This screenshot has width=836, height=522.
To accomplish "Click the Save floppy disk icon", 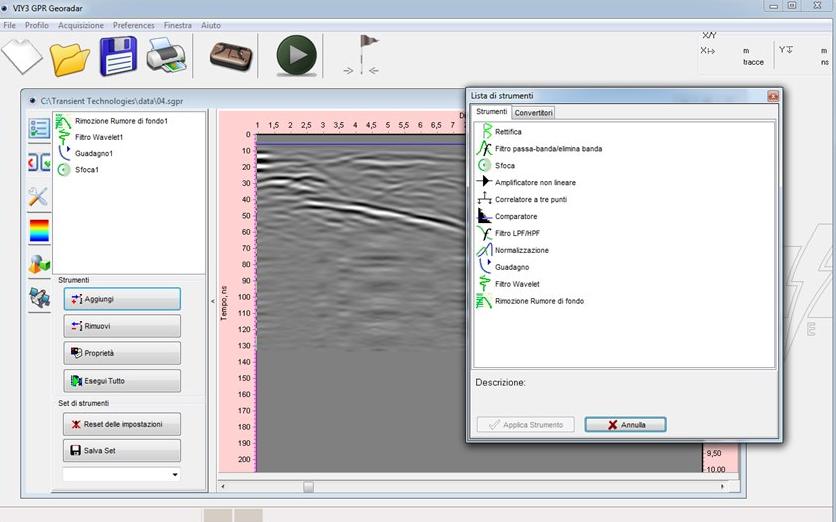I will click(x=117, y=55).
